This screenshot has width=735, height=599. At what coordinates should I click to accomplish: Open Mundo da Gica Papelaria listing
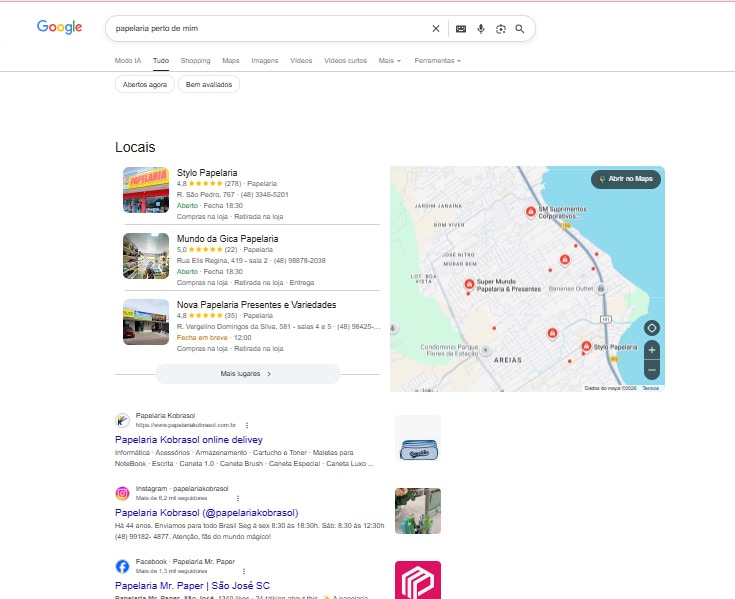[x=227, y=239]
